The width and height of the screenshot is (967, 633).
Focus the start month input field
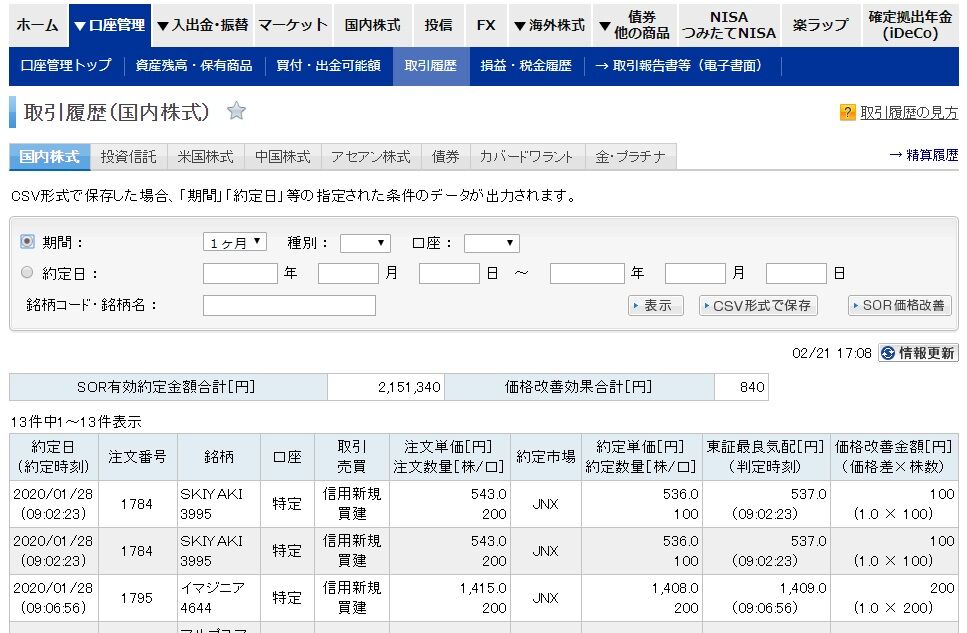click(348, 273)
